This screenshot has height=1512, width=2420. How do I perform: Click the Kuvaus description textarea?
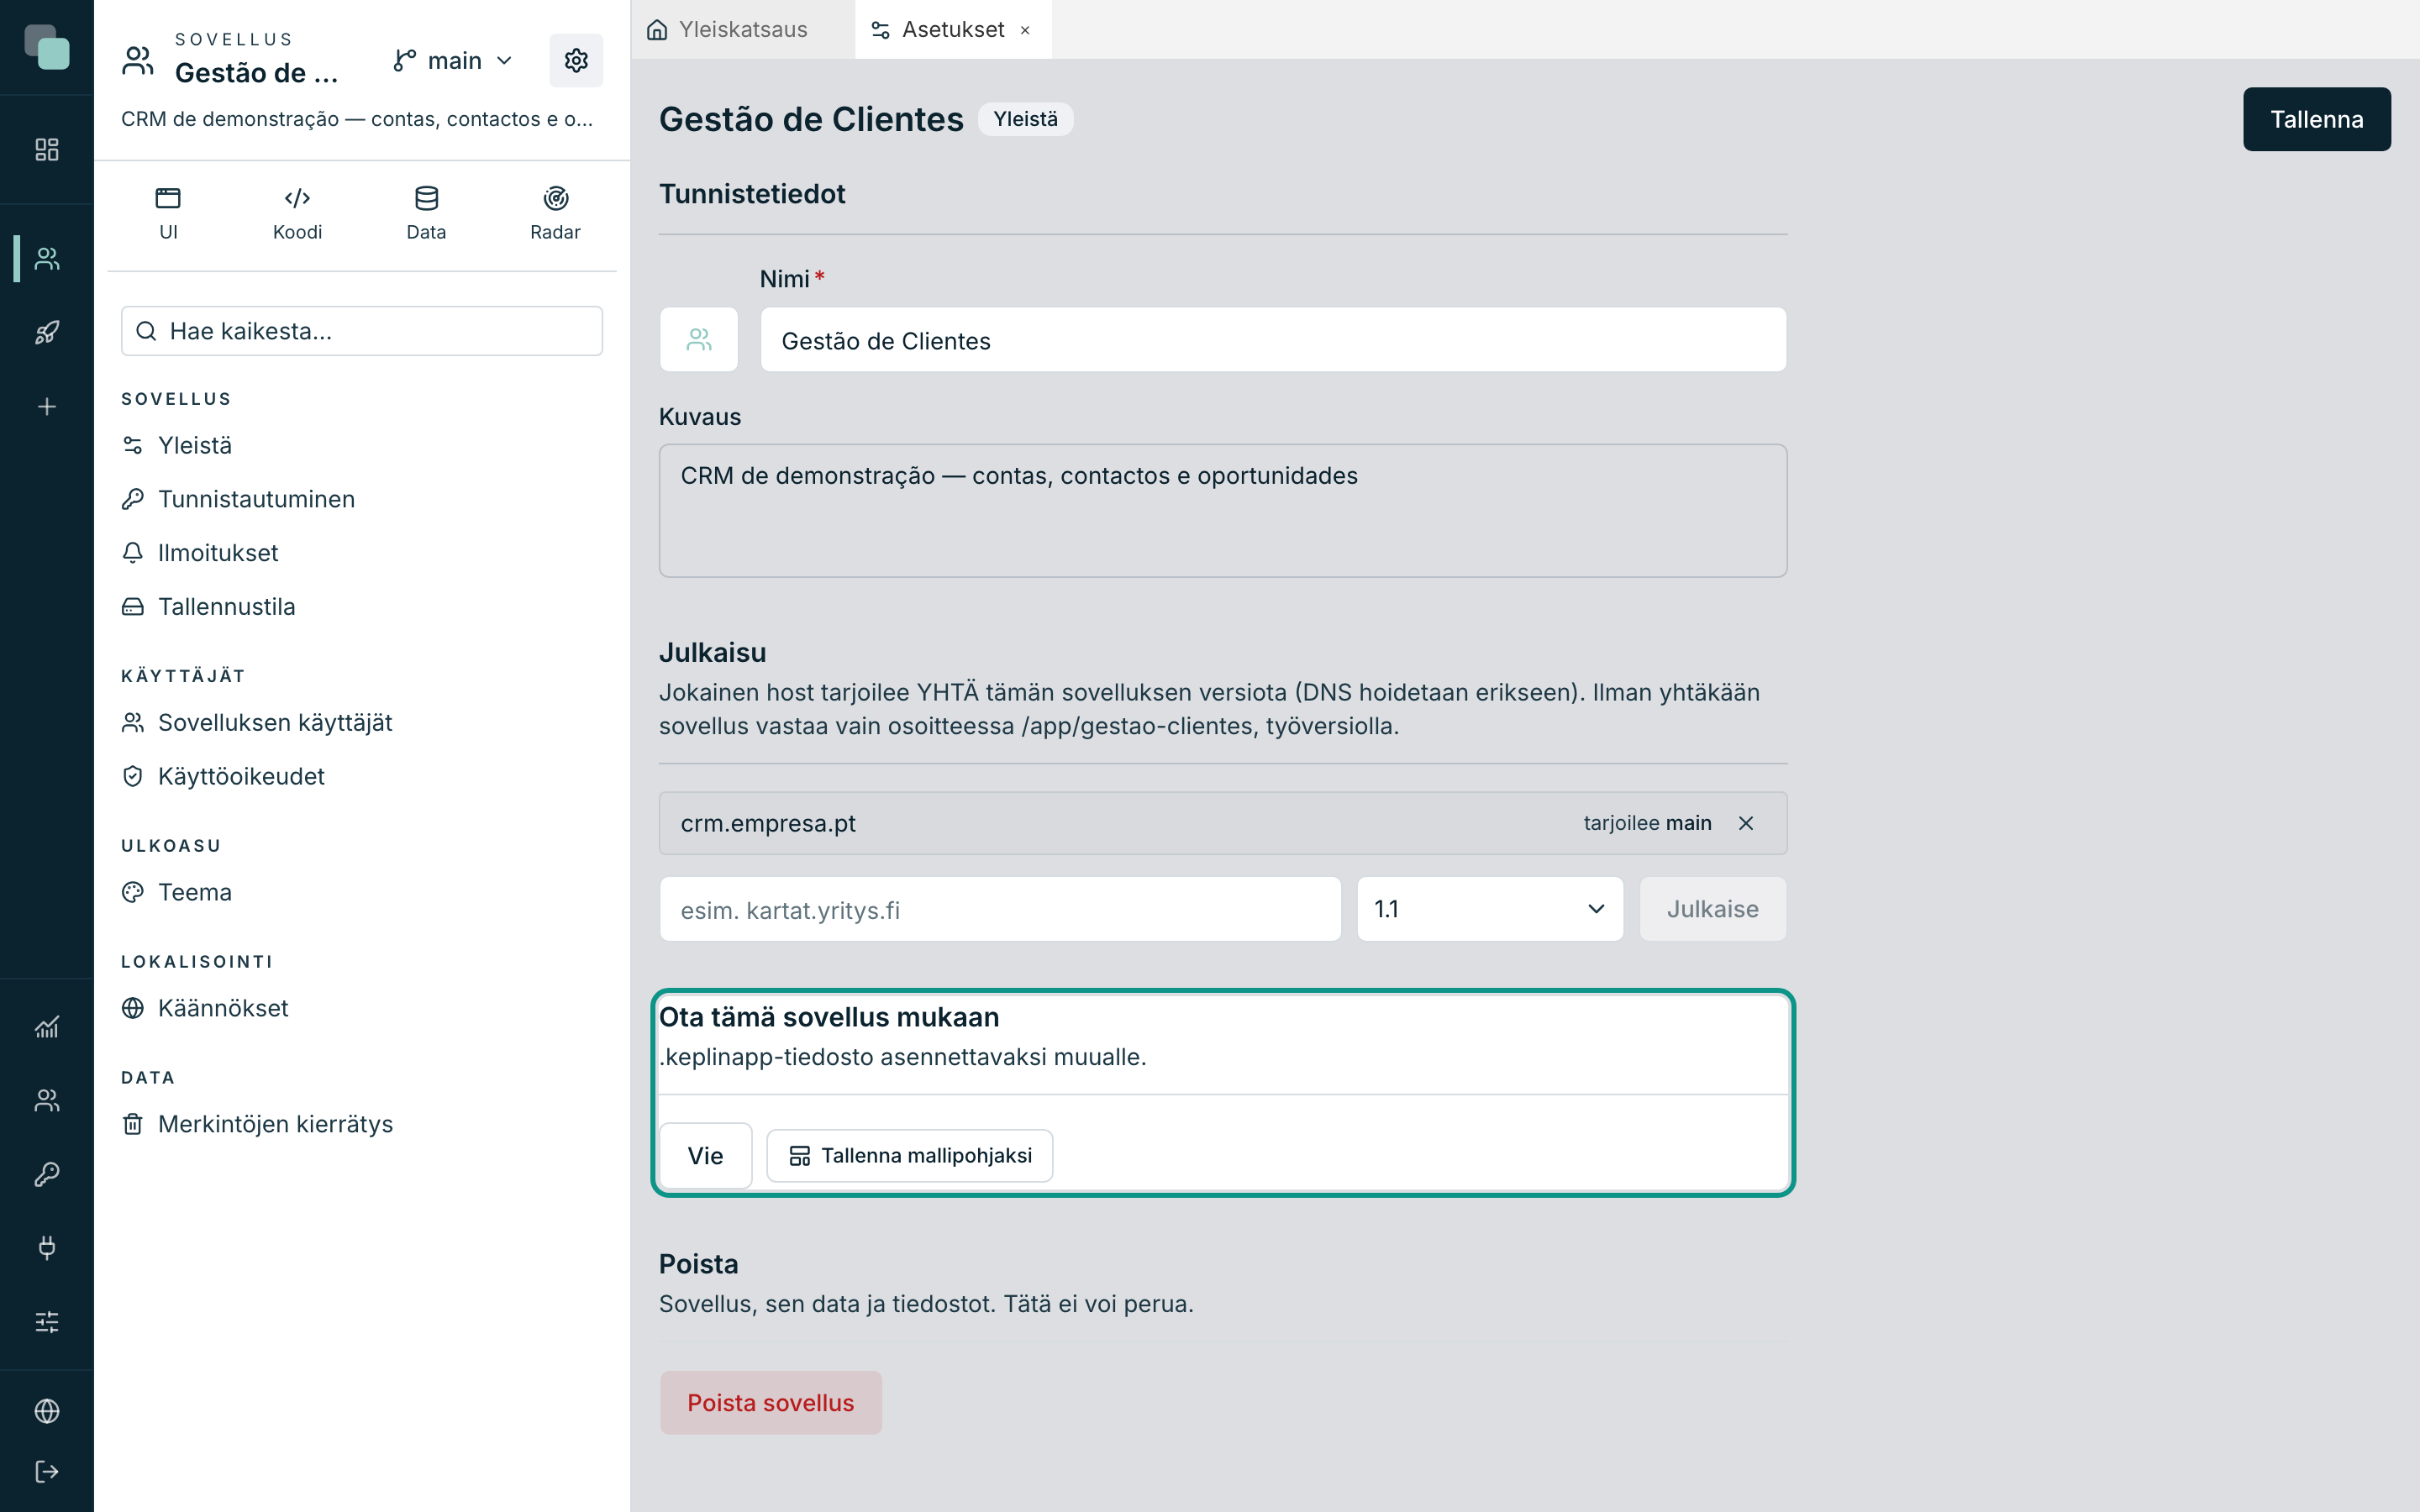1223,511
